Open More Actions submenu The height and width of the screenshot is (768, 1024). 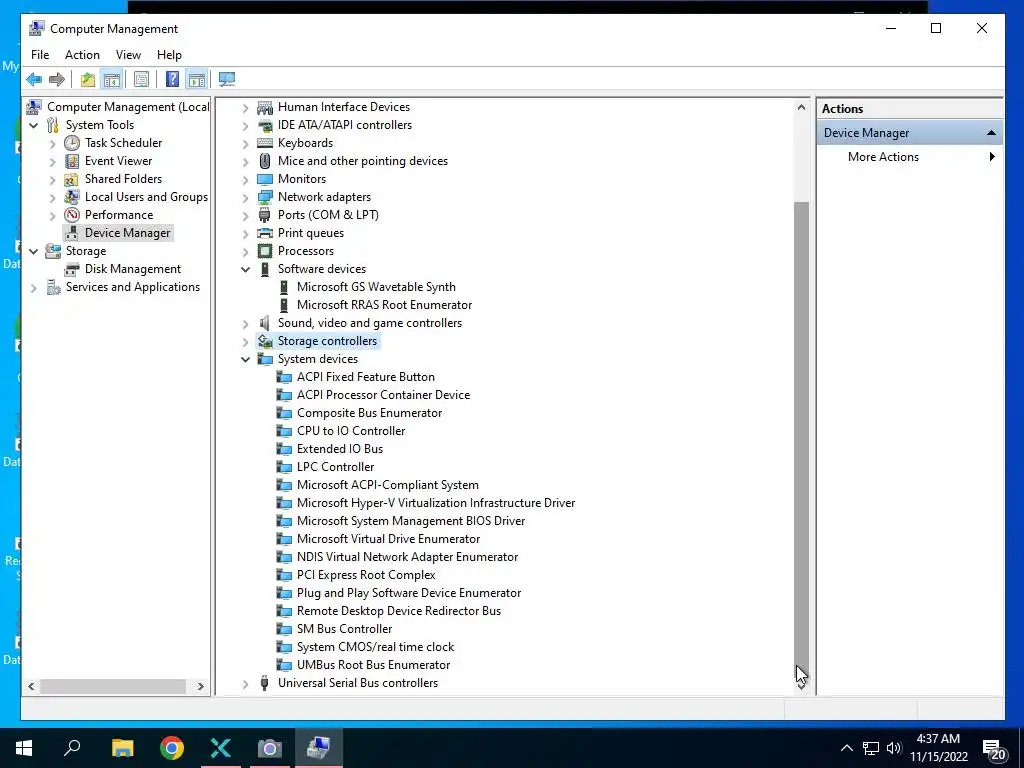click(x=883, y=157)
